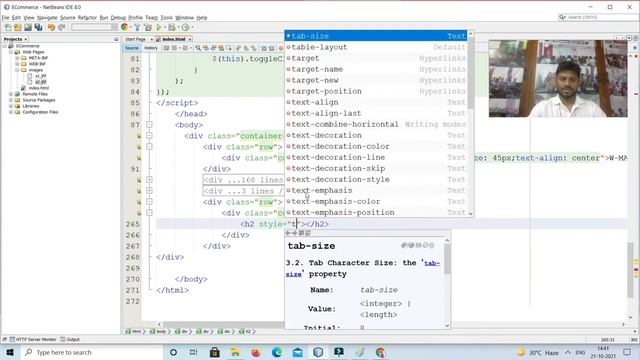The image size is (640, 360).
Task: Click the Open Project toolbar icon
Action: 28,27
